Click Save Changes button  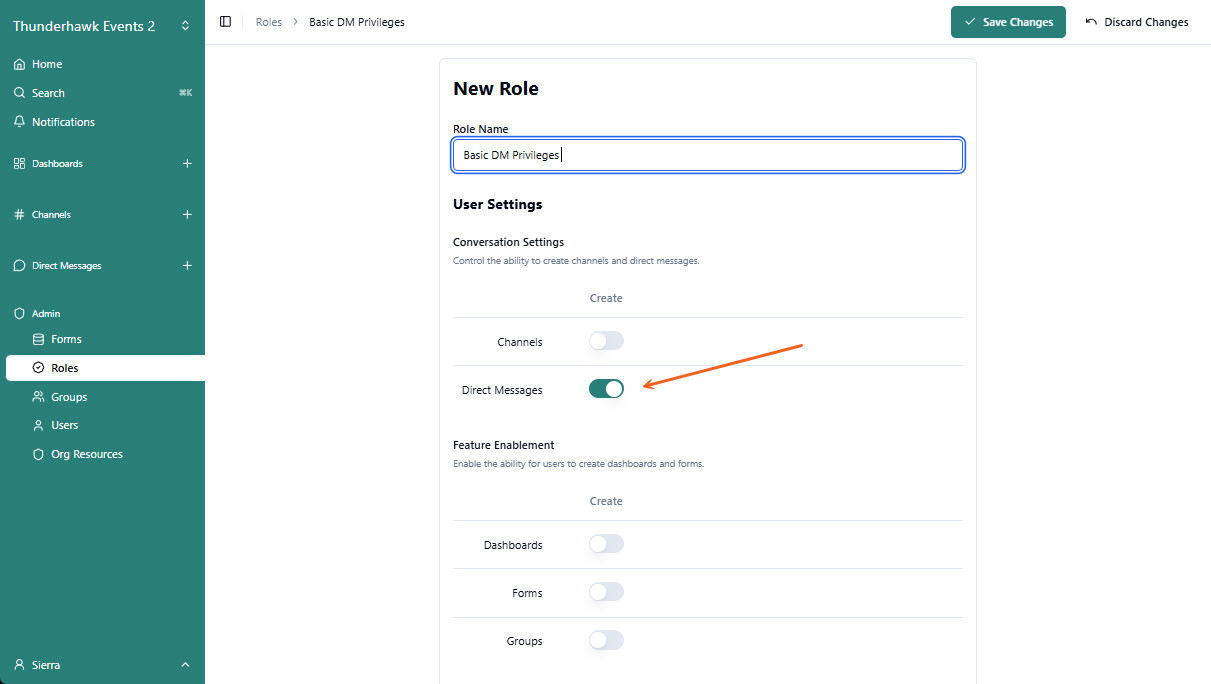click(x=1008, y=22)
